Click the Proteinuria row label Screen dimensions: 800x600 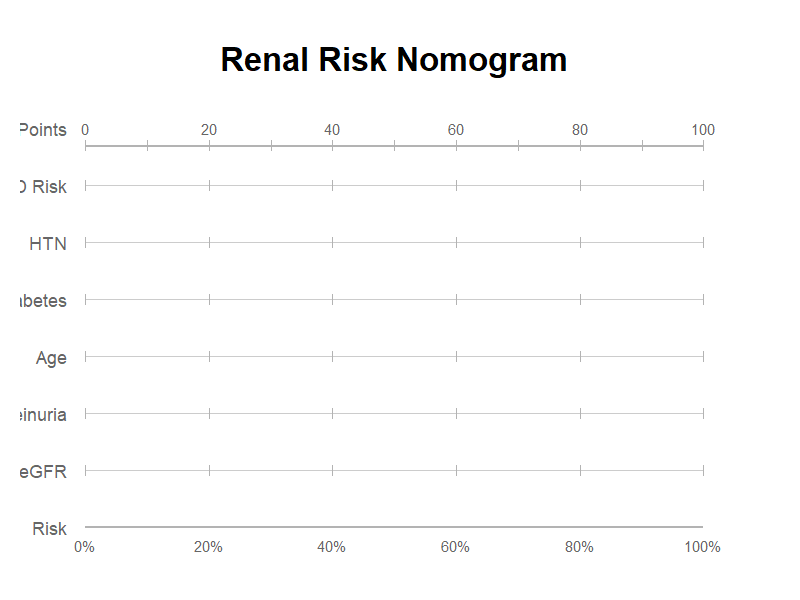tap(43, 415)
